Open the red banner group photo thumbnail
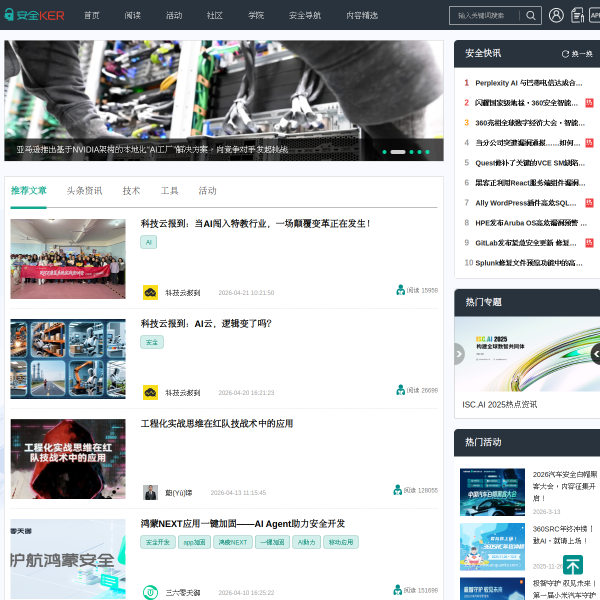 (68, 259)
